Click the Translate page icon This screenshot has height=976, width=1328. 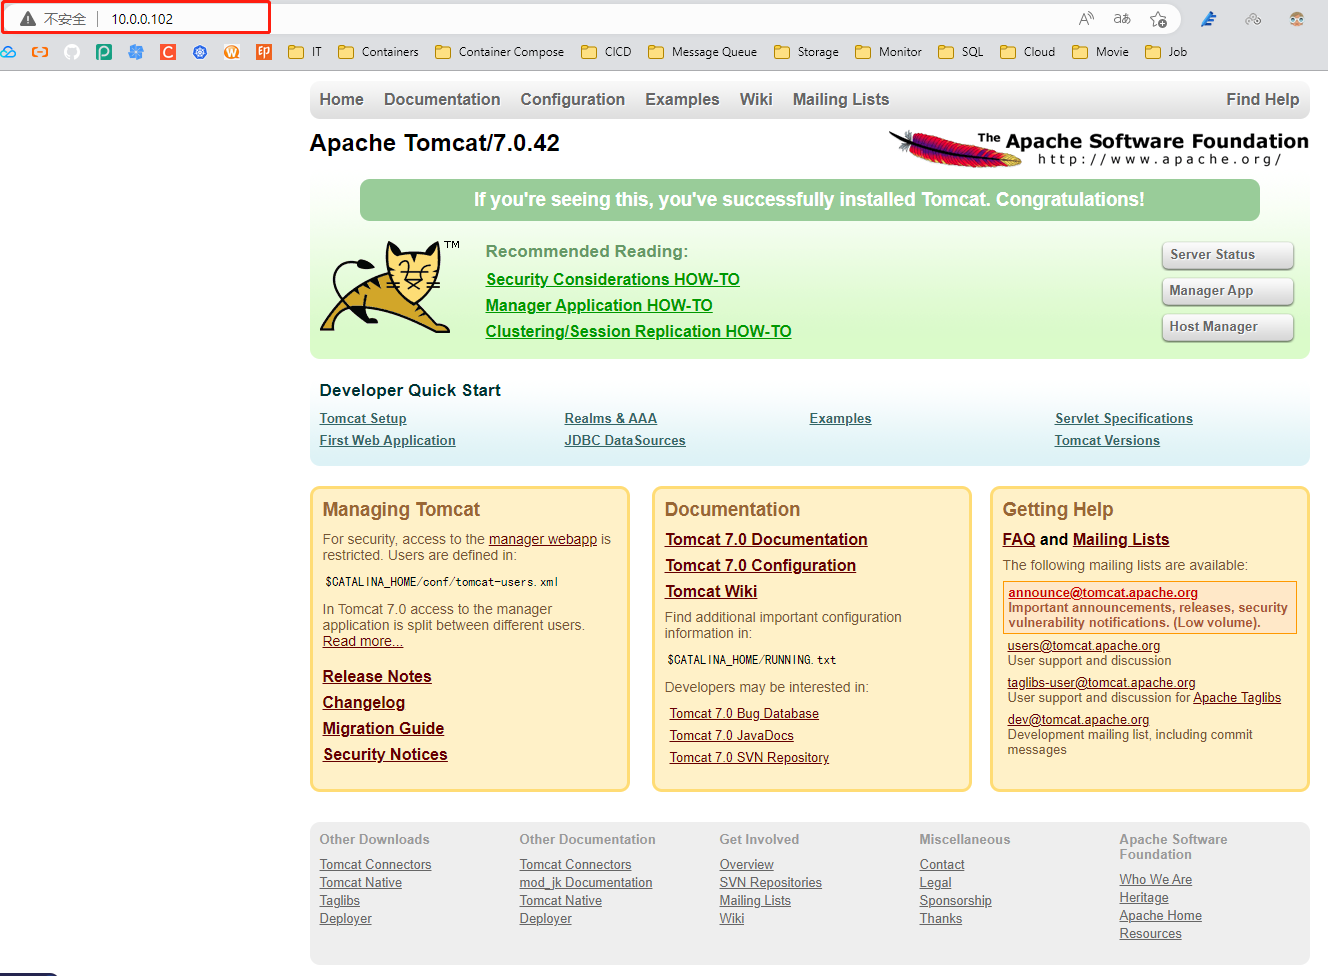[1122, 19]
